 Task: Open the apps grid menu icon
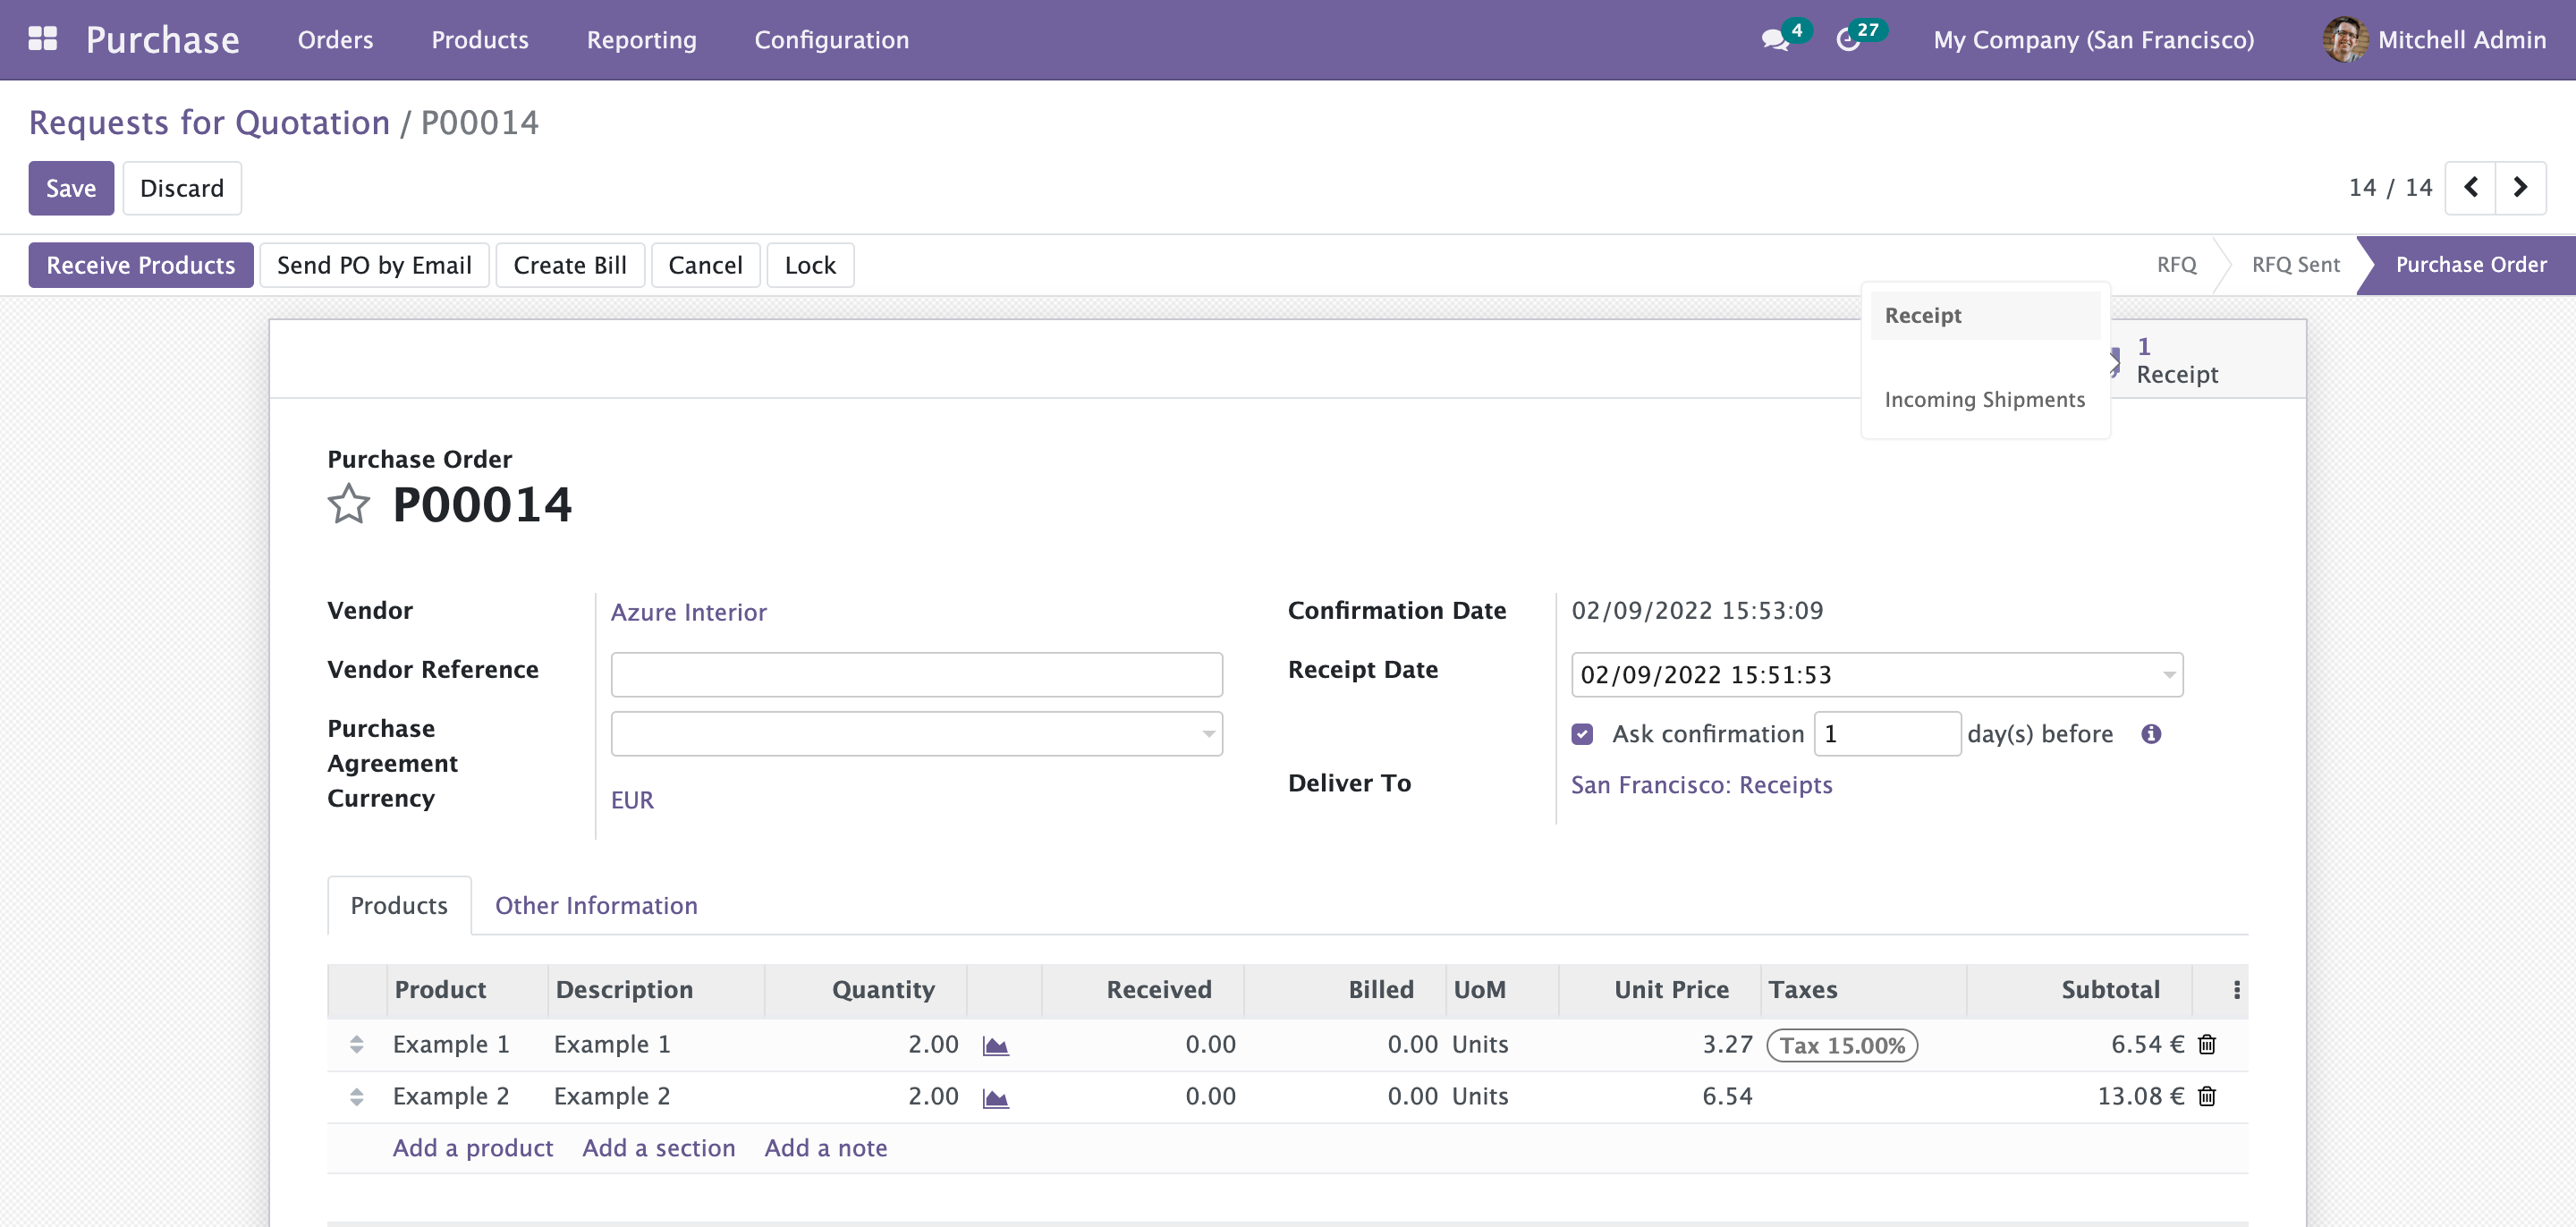pyautogui.click(x=42, y=39)
